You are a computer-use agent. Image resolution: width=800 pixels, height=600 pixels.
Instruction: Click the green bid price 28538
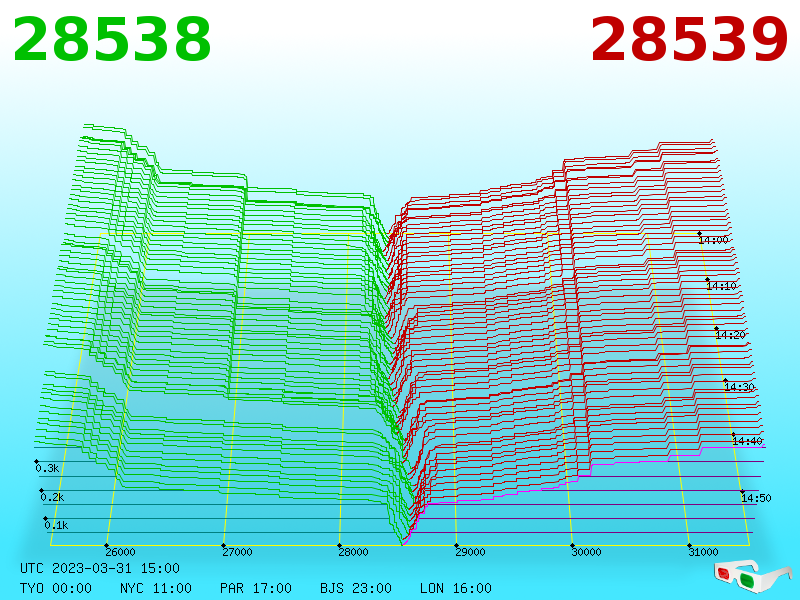tap(112, 40)
